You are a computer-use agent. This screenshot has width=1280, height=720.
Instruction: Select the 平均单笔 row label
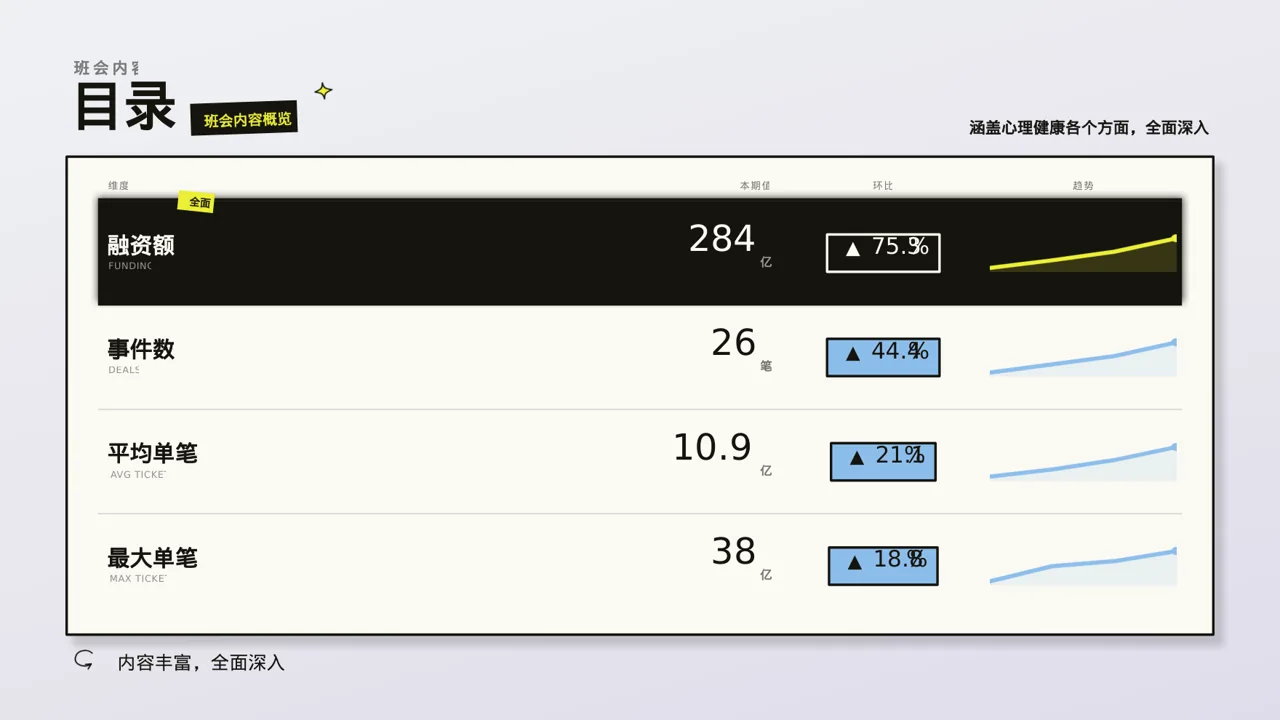click(x=152, y=453)
